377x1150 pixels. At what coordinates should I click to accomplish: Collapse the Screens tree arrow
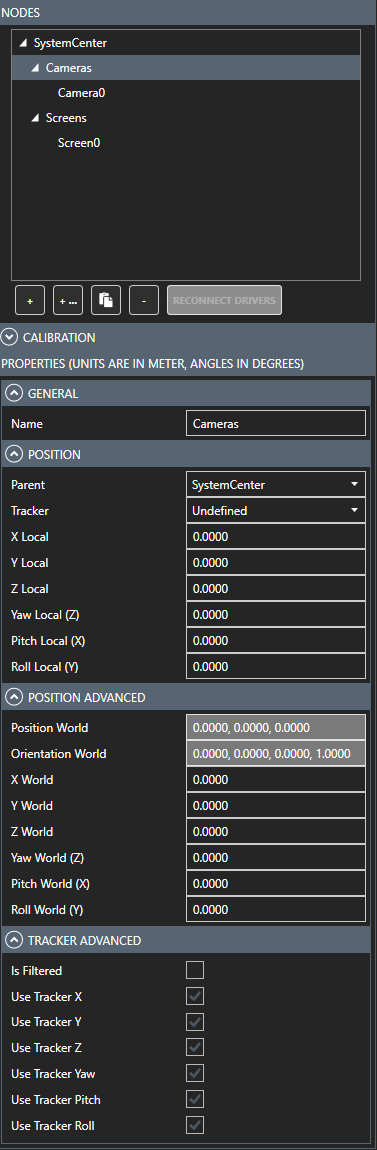pos(36,118)
